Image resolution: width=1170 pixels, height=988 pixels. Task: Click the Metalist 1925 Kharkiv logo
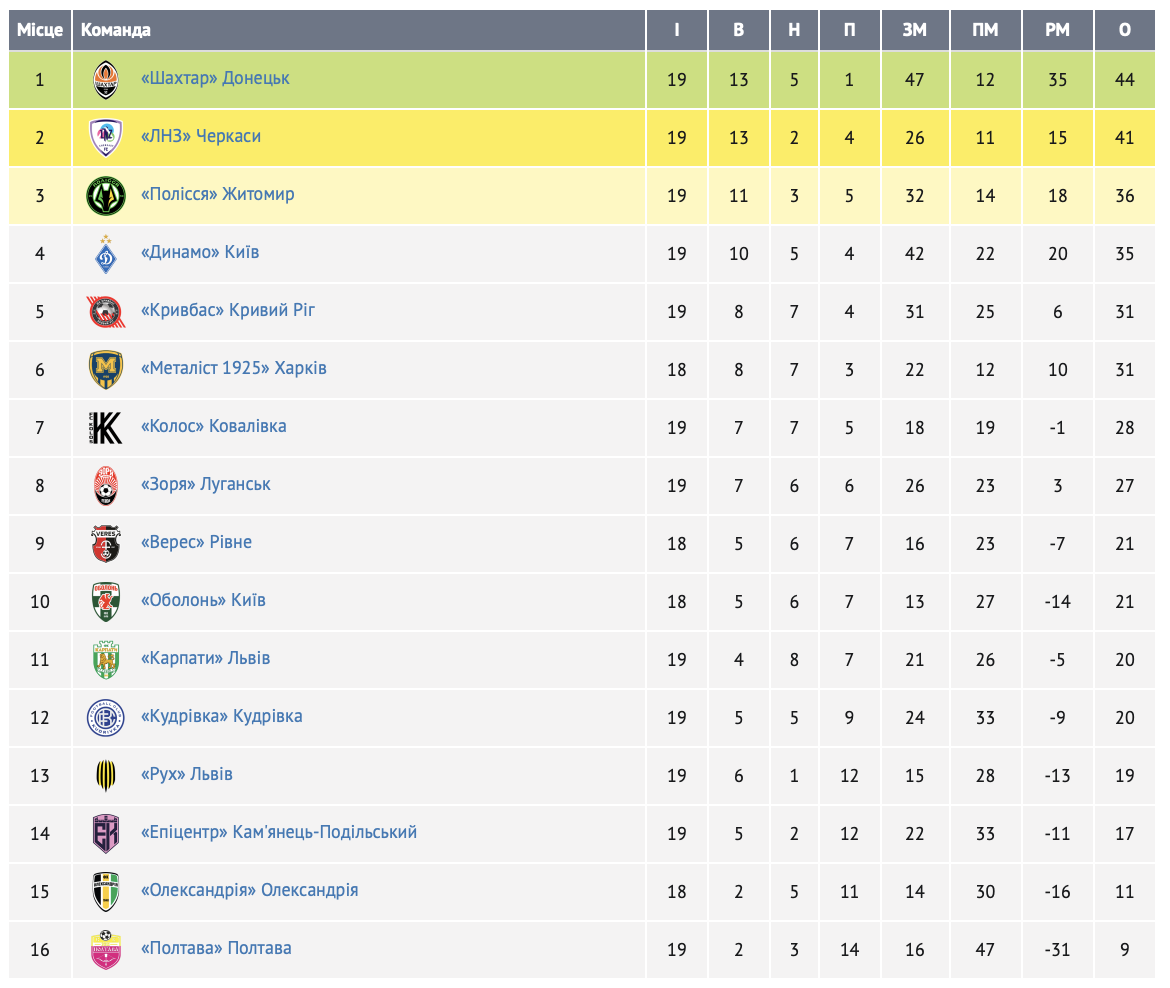[x=106, y=369]
